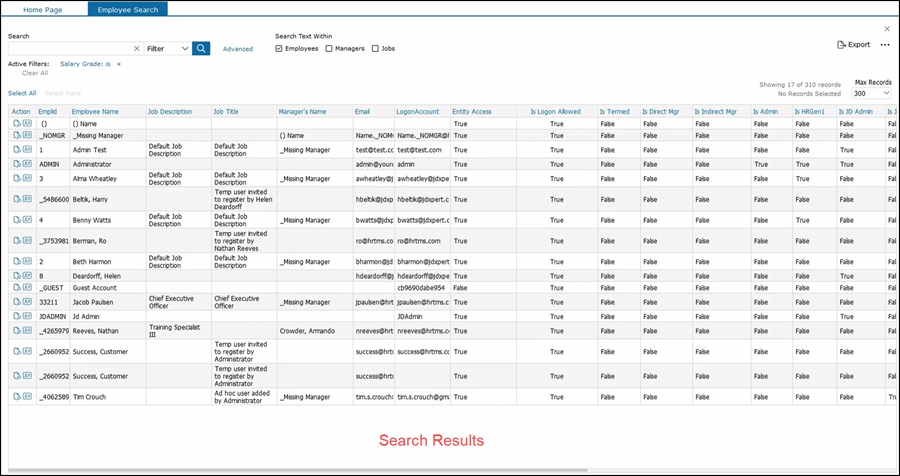Open the Advanced search link

point(238,49)
